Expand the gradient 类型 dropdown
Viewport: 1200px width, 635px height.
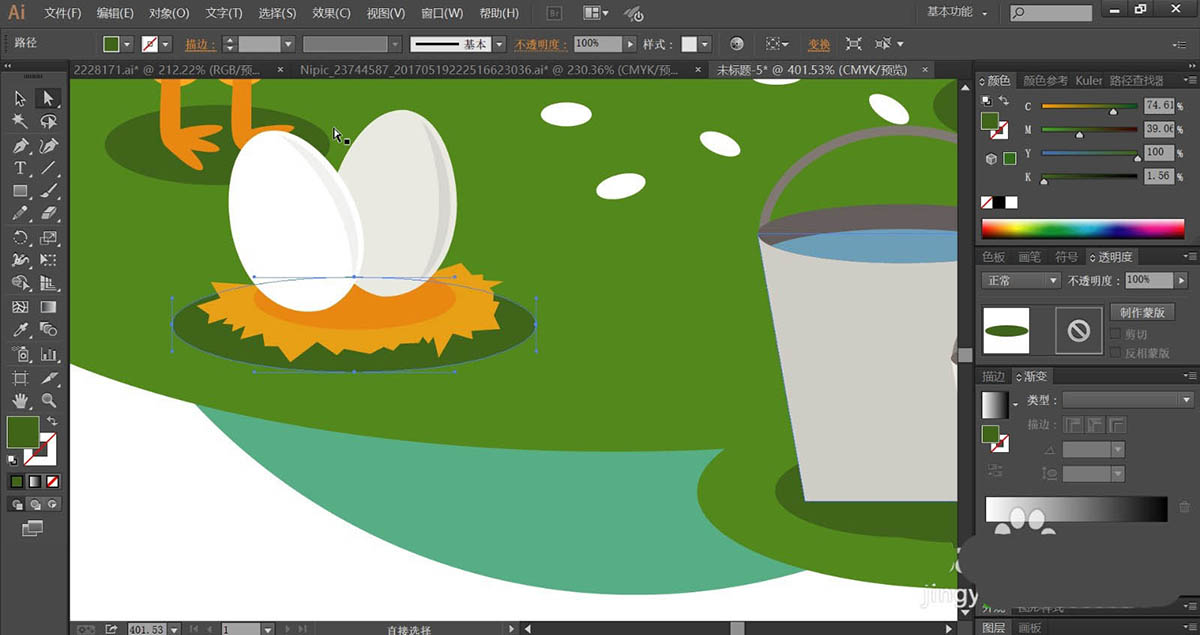coord(1127,400)
